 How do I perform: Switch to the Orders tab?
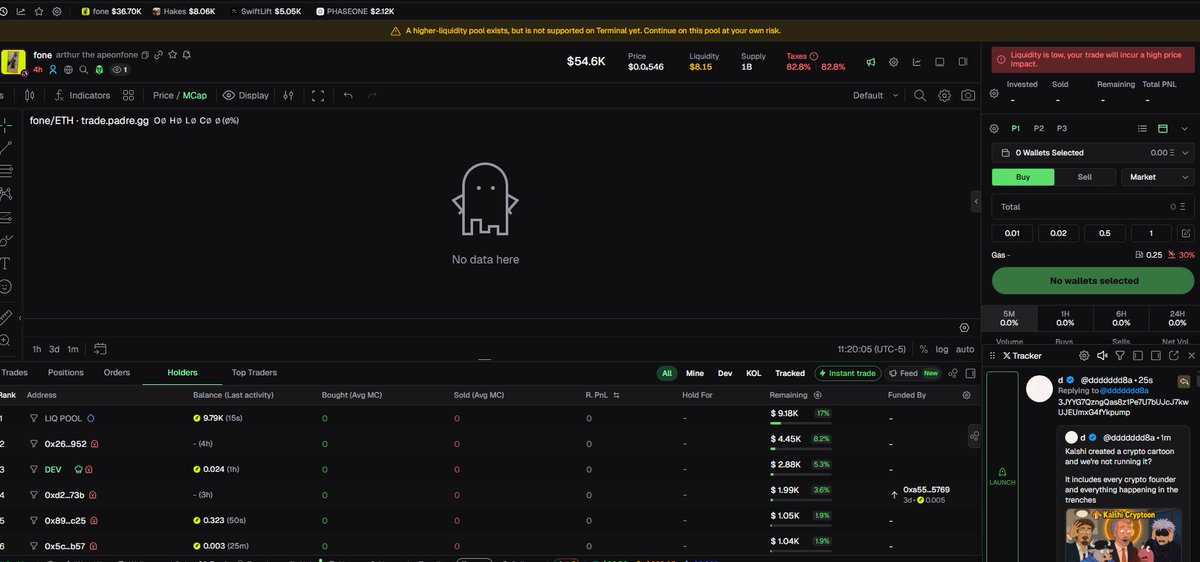click(117, 373)
